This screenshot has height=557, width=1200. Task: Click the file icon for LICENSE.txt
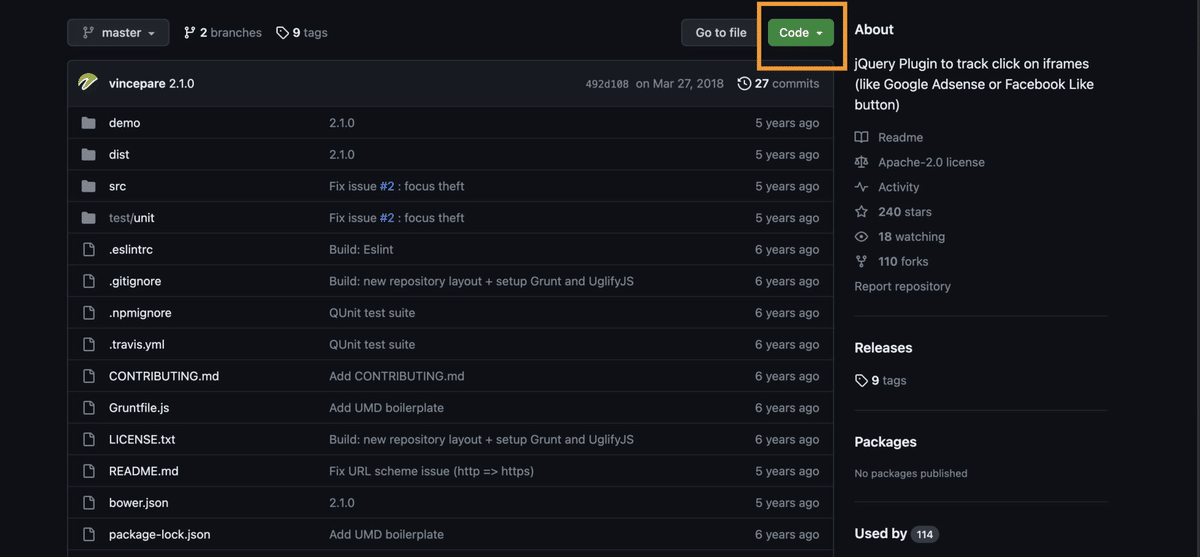click(88, 440)
